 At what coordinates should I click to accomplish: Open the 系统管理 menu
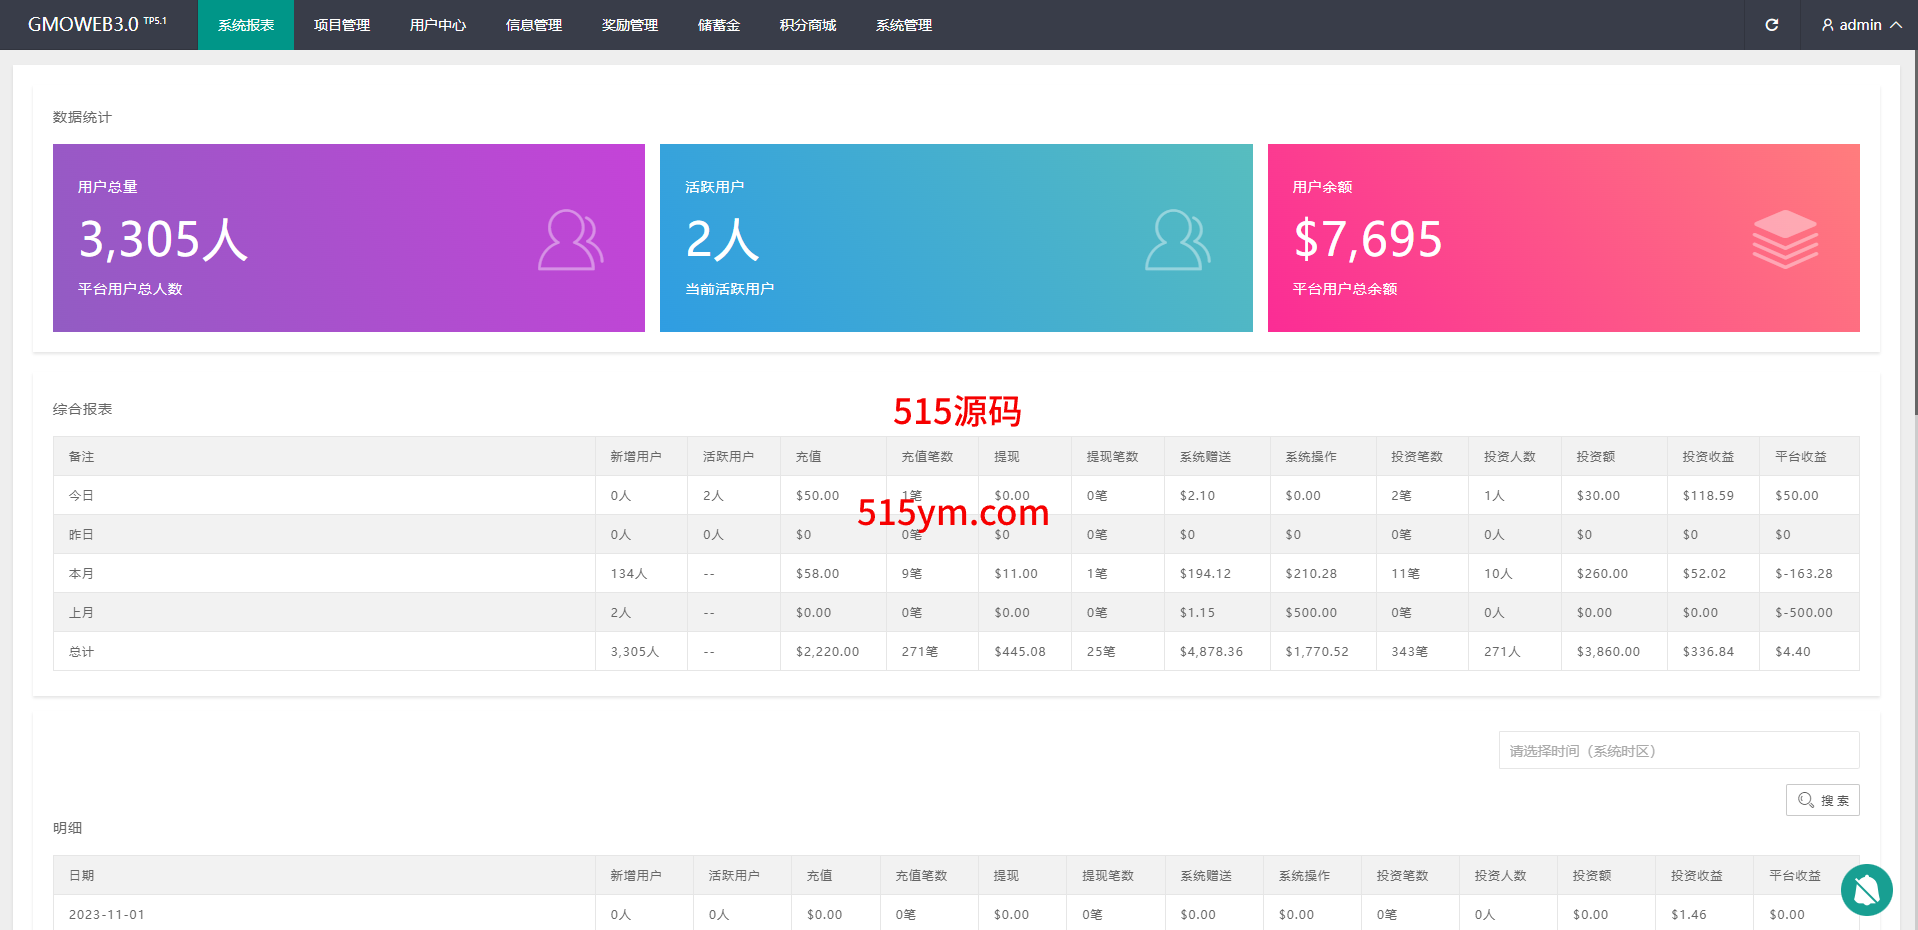coord(904,25)
